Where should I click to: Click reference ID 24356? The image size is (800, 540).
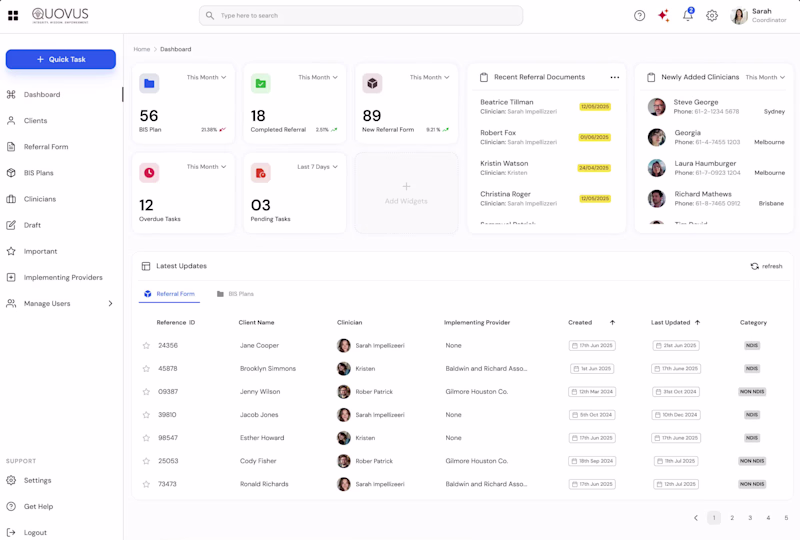(168, 346)
